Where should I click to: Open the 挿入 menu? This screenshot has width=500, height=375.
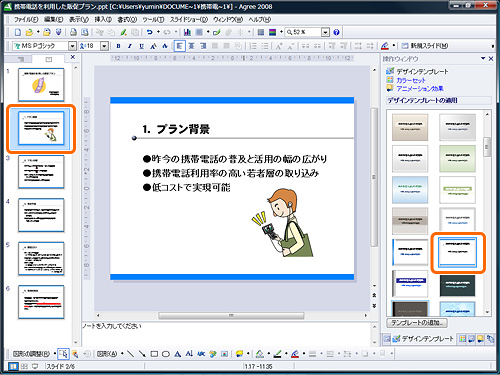click(x=103, y=19)
